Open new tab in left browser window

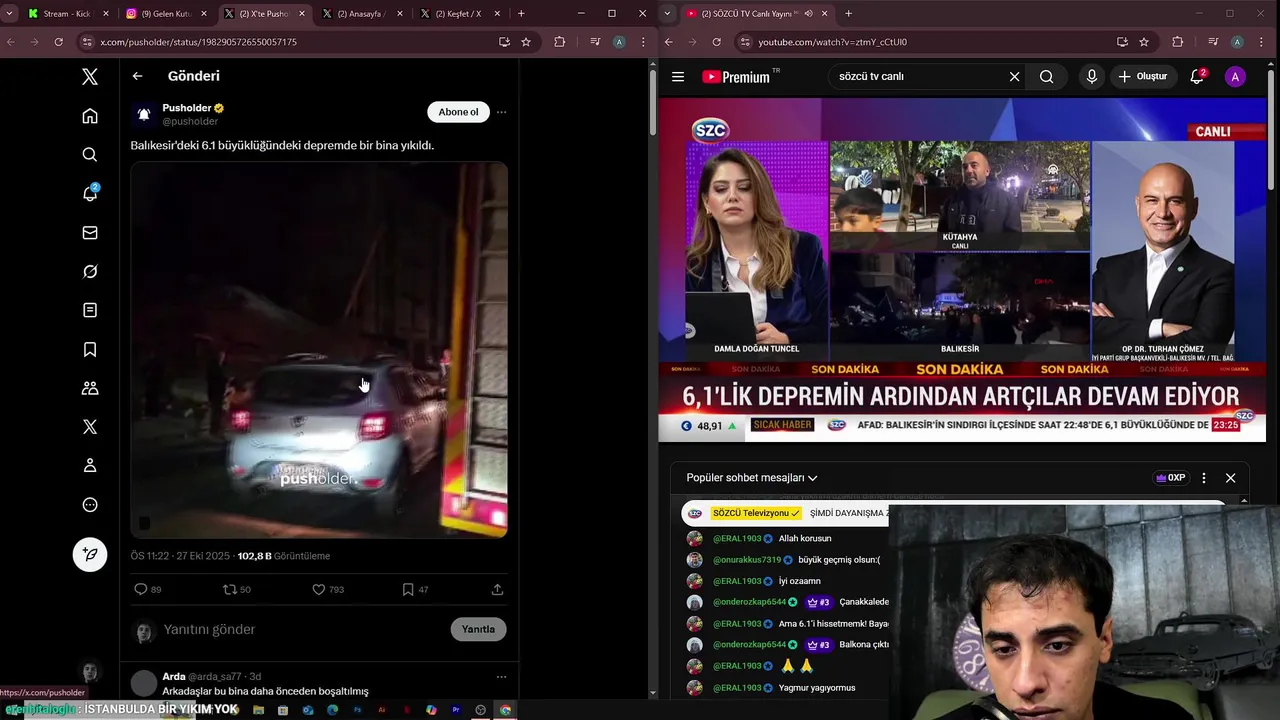tap(521, 14)
